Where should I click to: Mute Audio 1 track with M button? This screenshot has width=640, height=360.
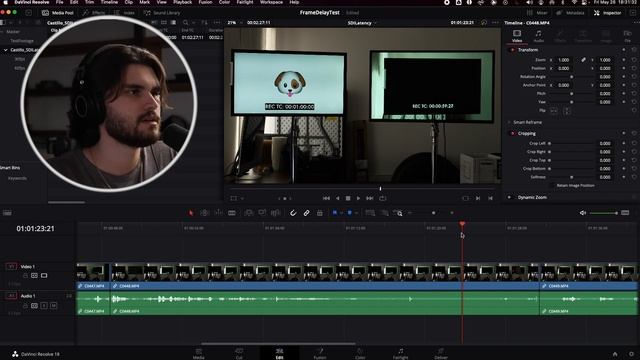[x=53, y=306]
